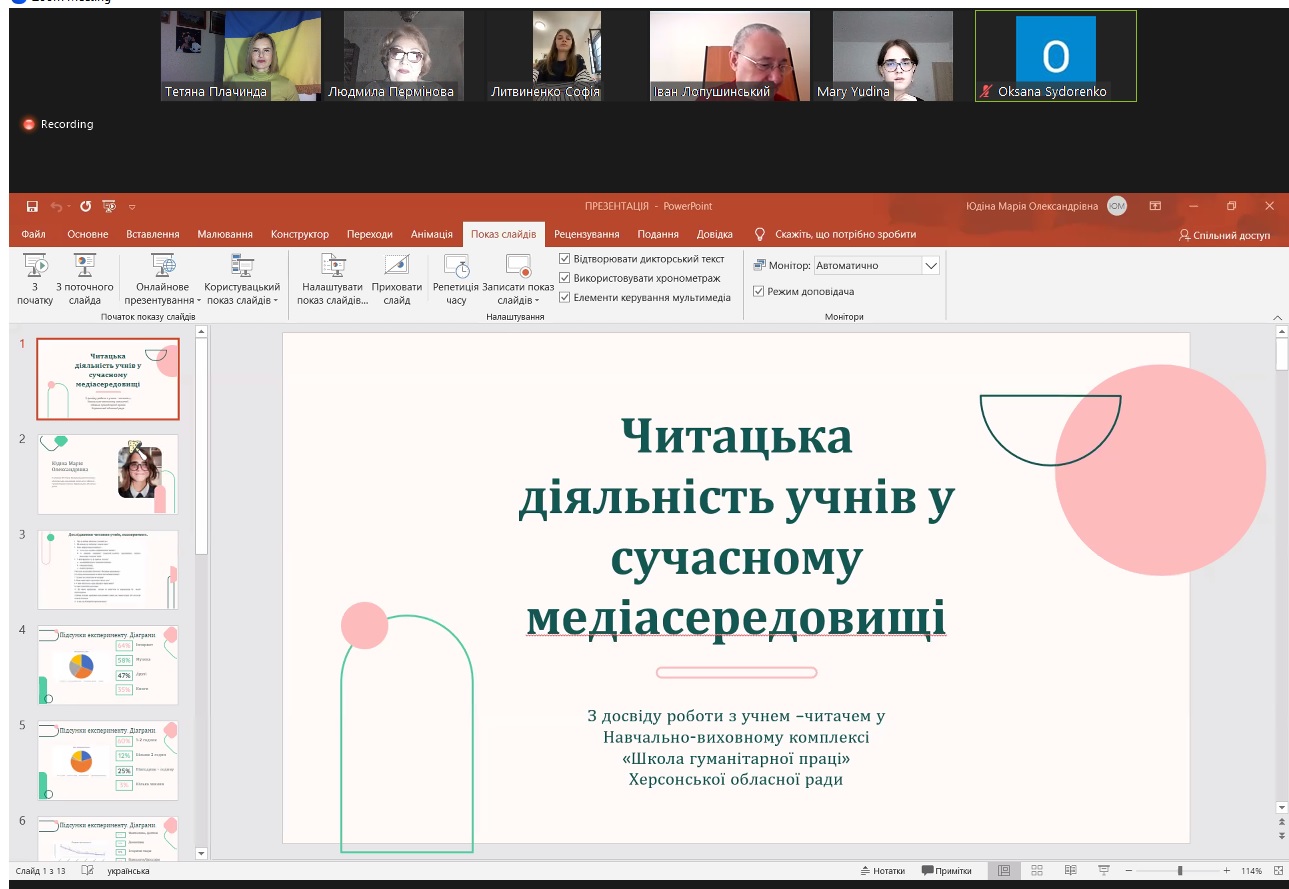Switch to 'Рецензування' ribbon tab
Image resolution: width=1289 pixels, height=889 pixels.
(587, 234)
